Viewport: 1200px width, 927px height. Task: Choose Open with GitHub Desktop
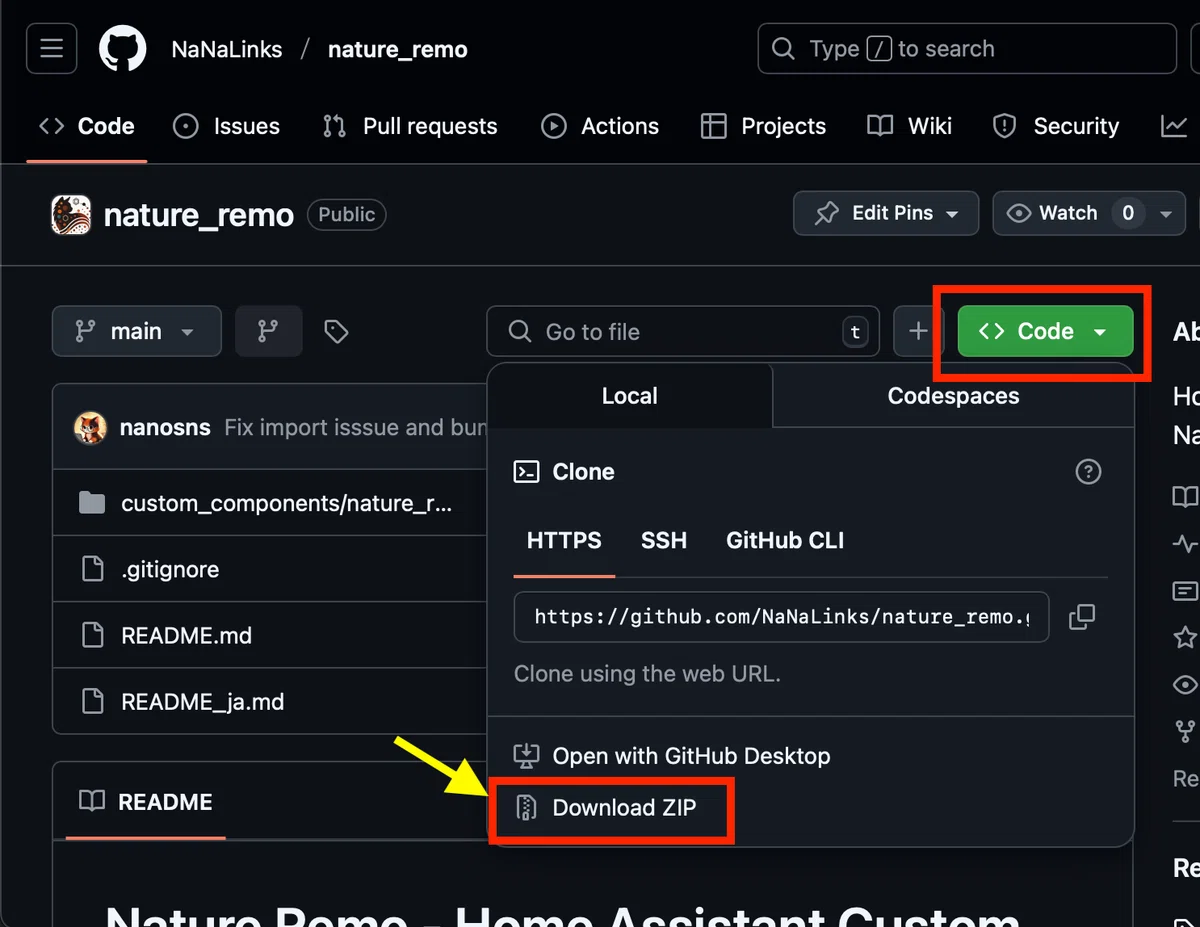click(x=672, y=756)
